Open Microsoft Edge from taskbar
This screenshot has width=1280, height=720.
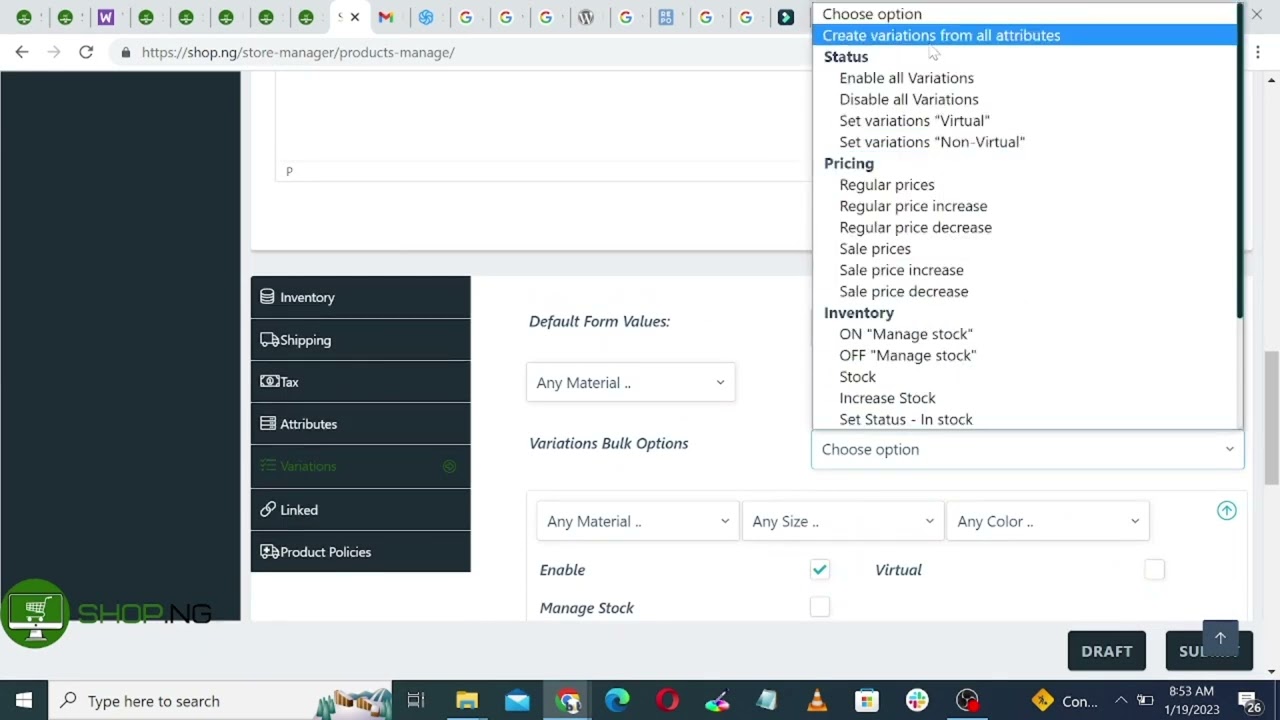click(617, 701)
